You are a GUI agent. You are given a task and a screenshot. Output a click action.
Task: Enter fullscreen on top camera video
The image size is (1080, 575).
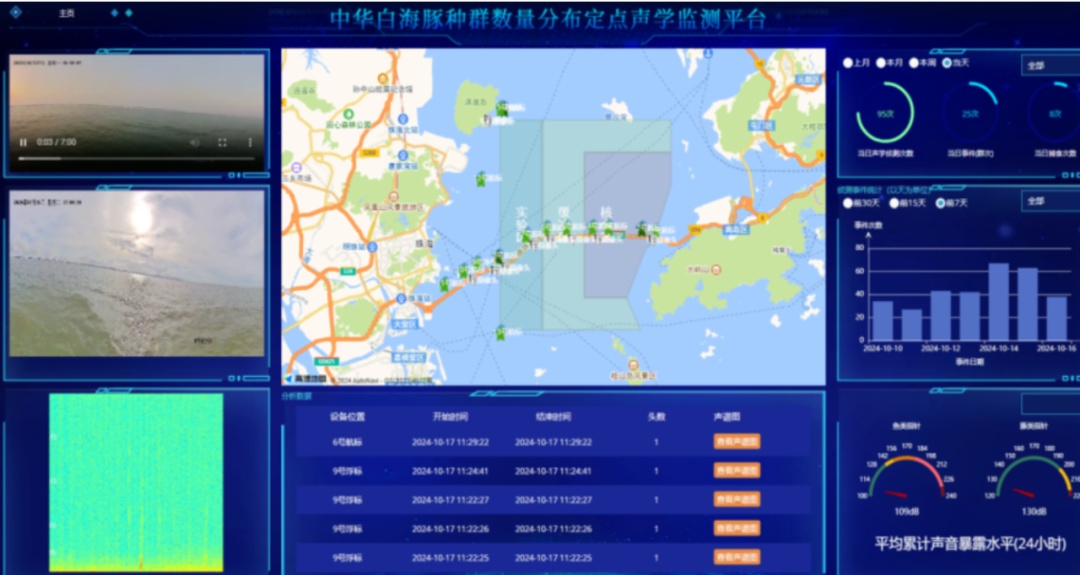pos(222,143)
